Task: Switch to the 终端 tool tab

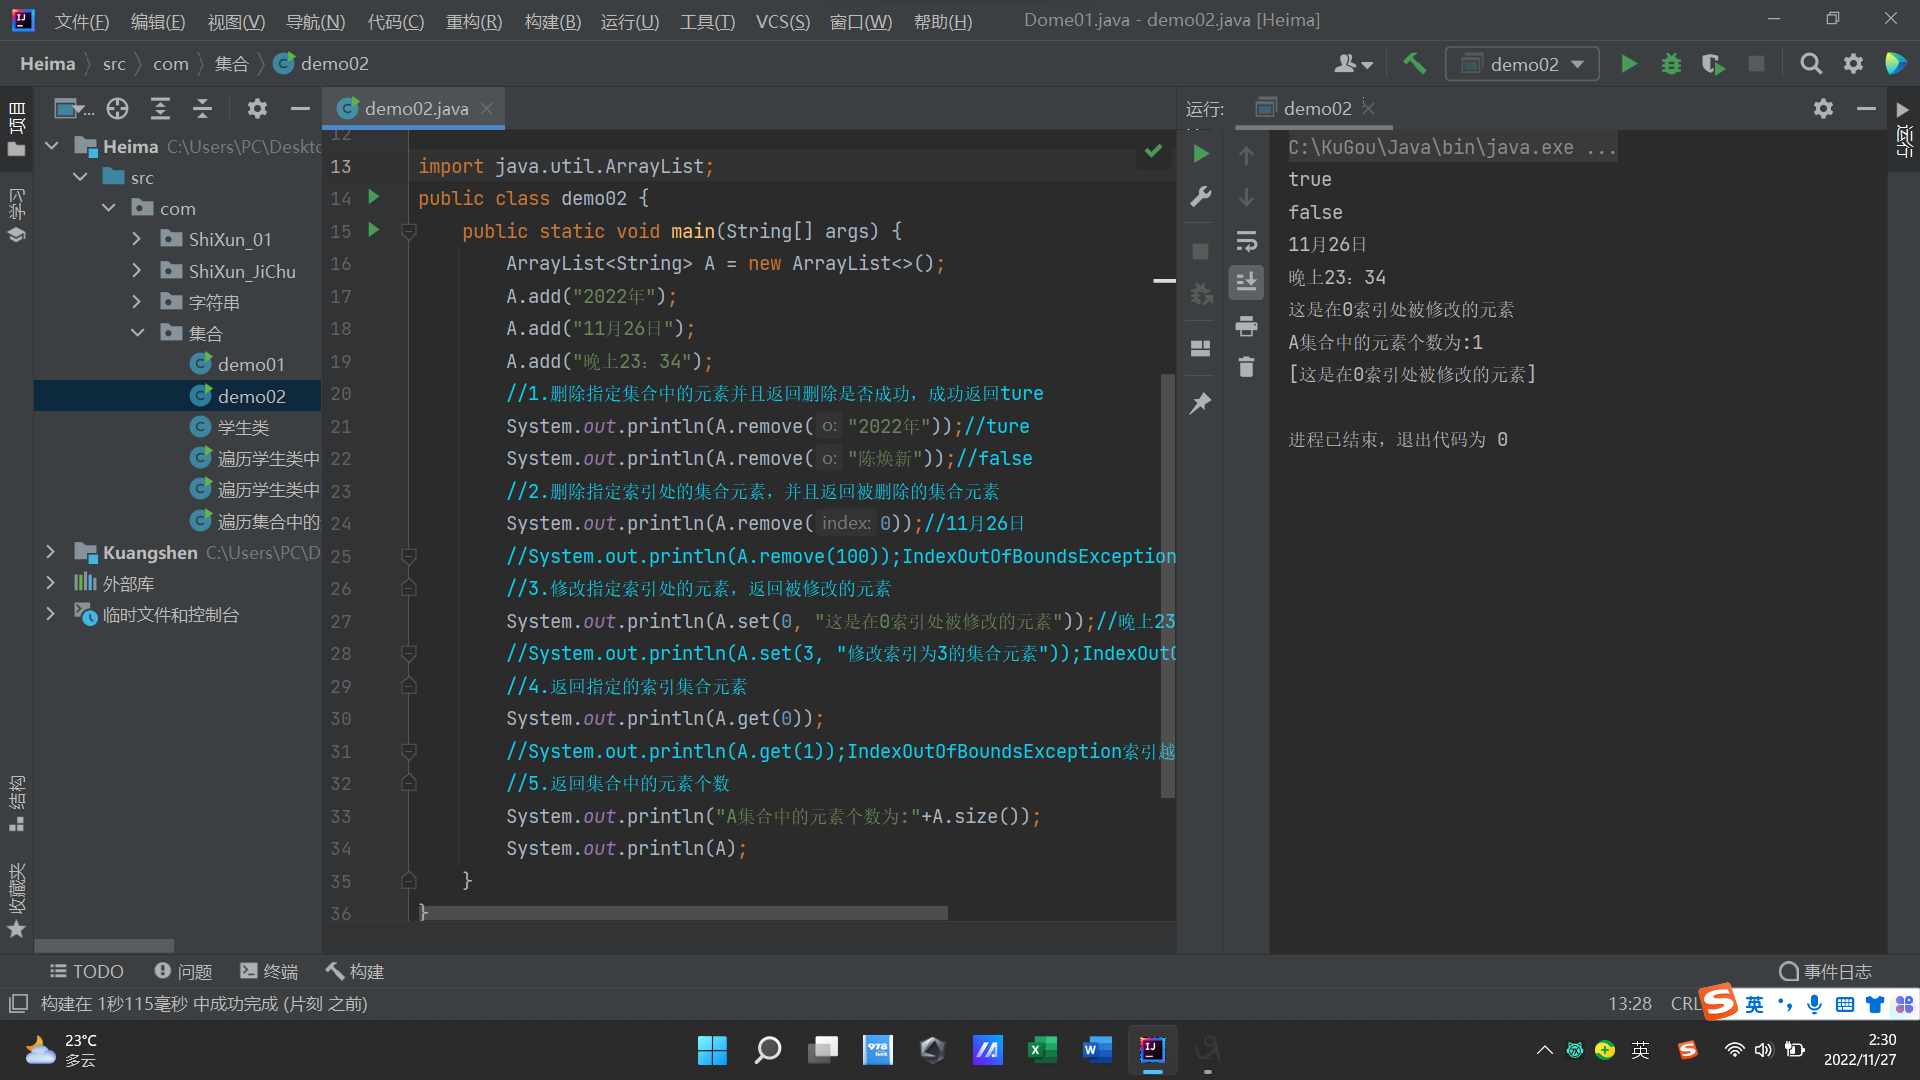Action: [269, 971]
